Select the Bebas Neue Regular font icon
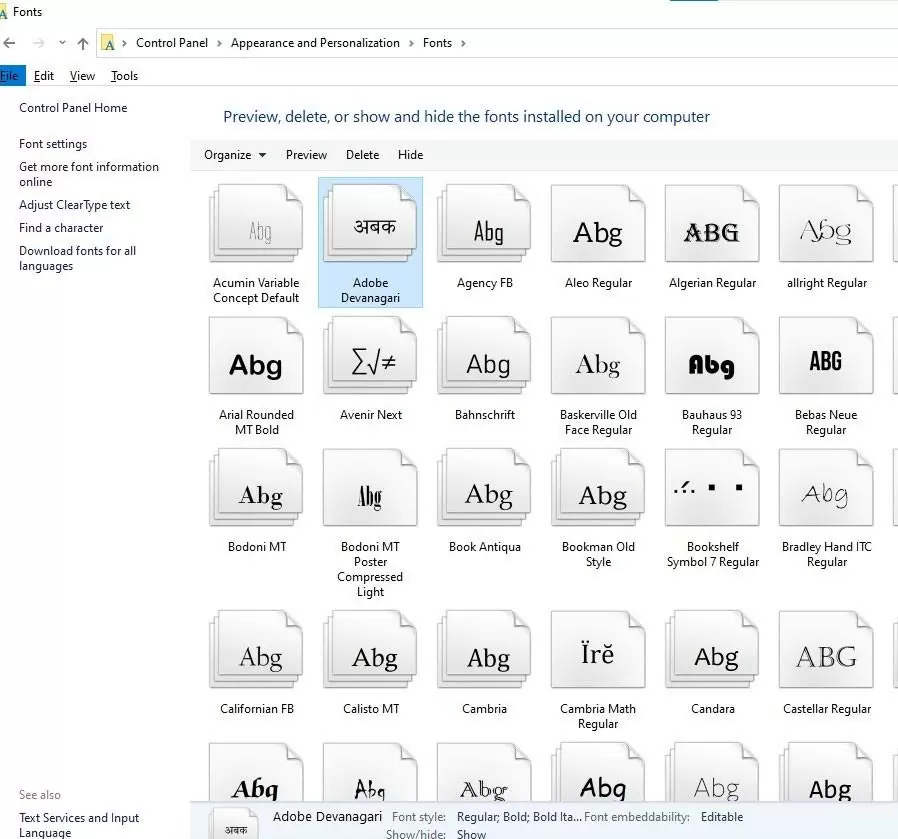 [x=826, y=356]
